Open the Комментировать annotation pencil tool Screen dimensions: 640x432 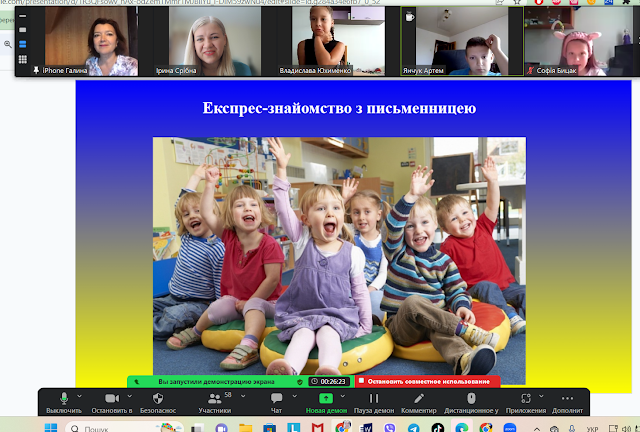coord(419,402)
